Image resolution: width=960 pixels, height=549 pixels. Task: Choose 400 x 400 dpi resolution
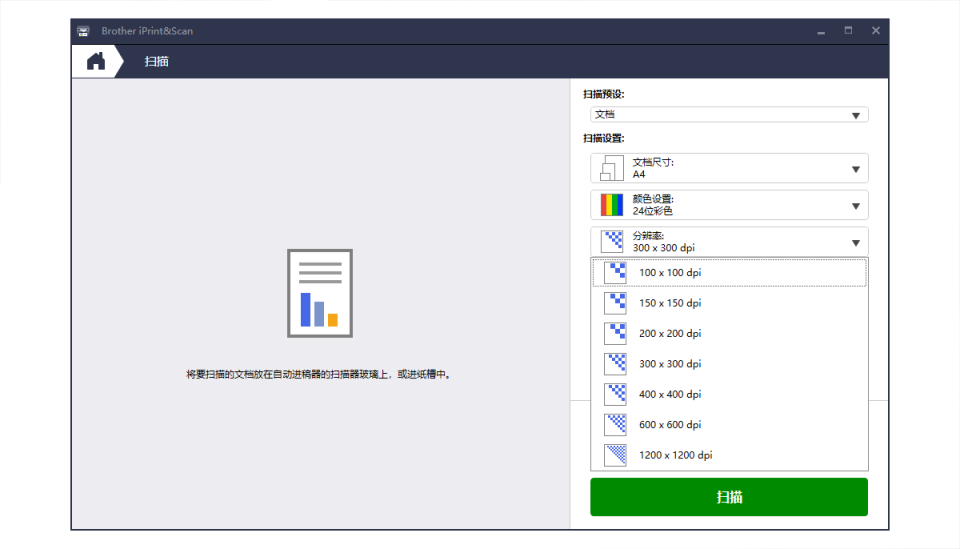coord(729,394)
